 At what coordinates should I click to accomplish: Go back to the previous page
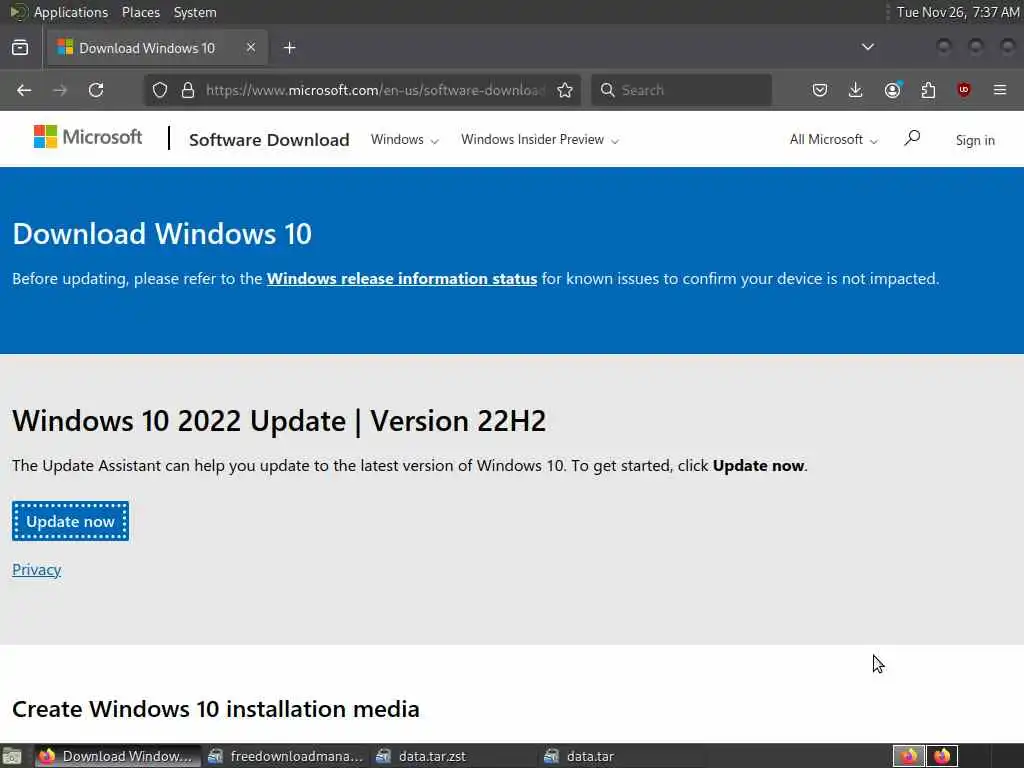pyautogui.click(x=24, y=90)
